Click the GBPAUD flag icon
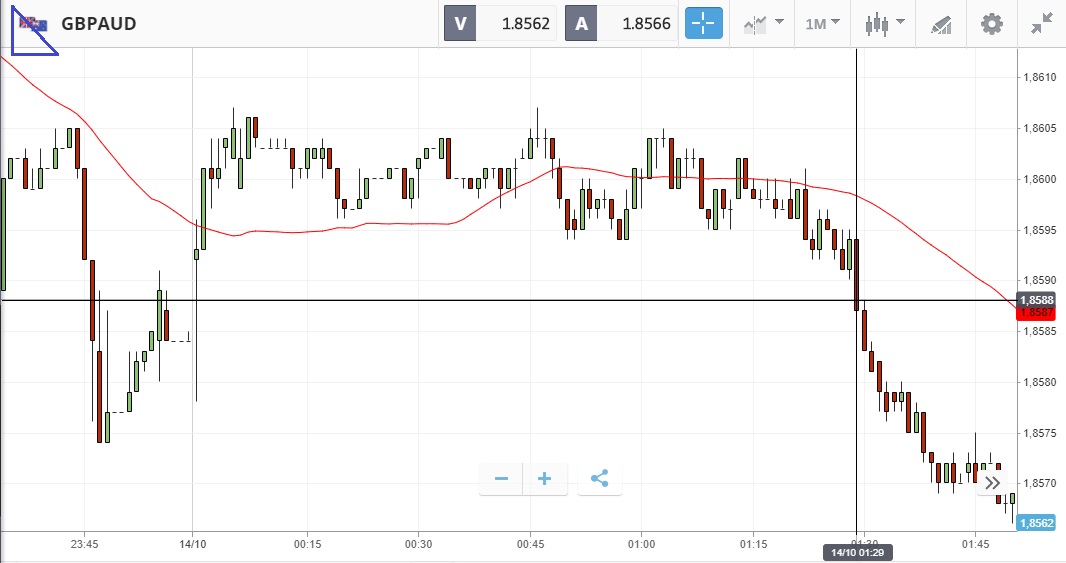 click(x=33, y=23)
